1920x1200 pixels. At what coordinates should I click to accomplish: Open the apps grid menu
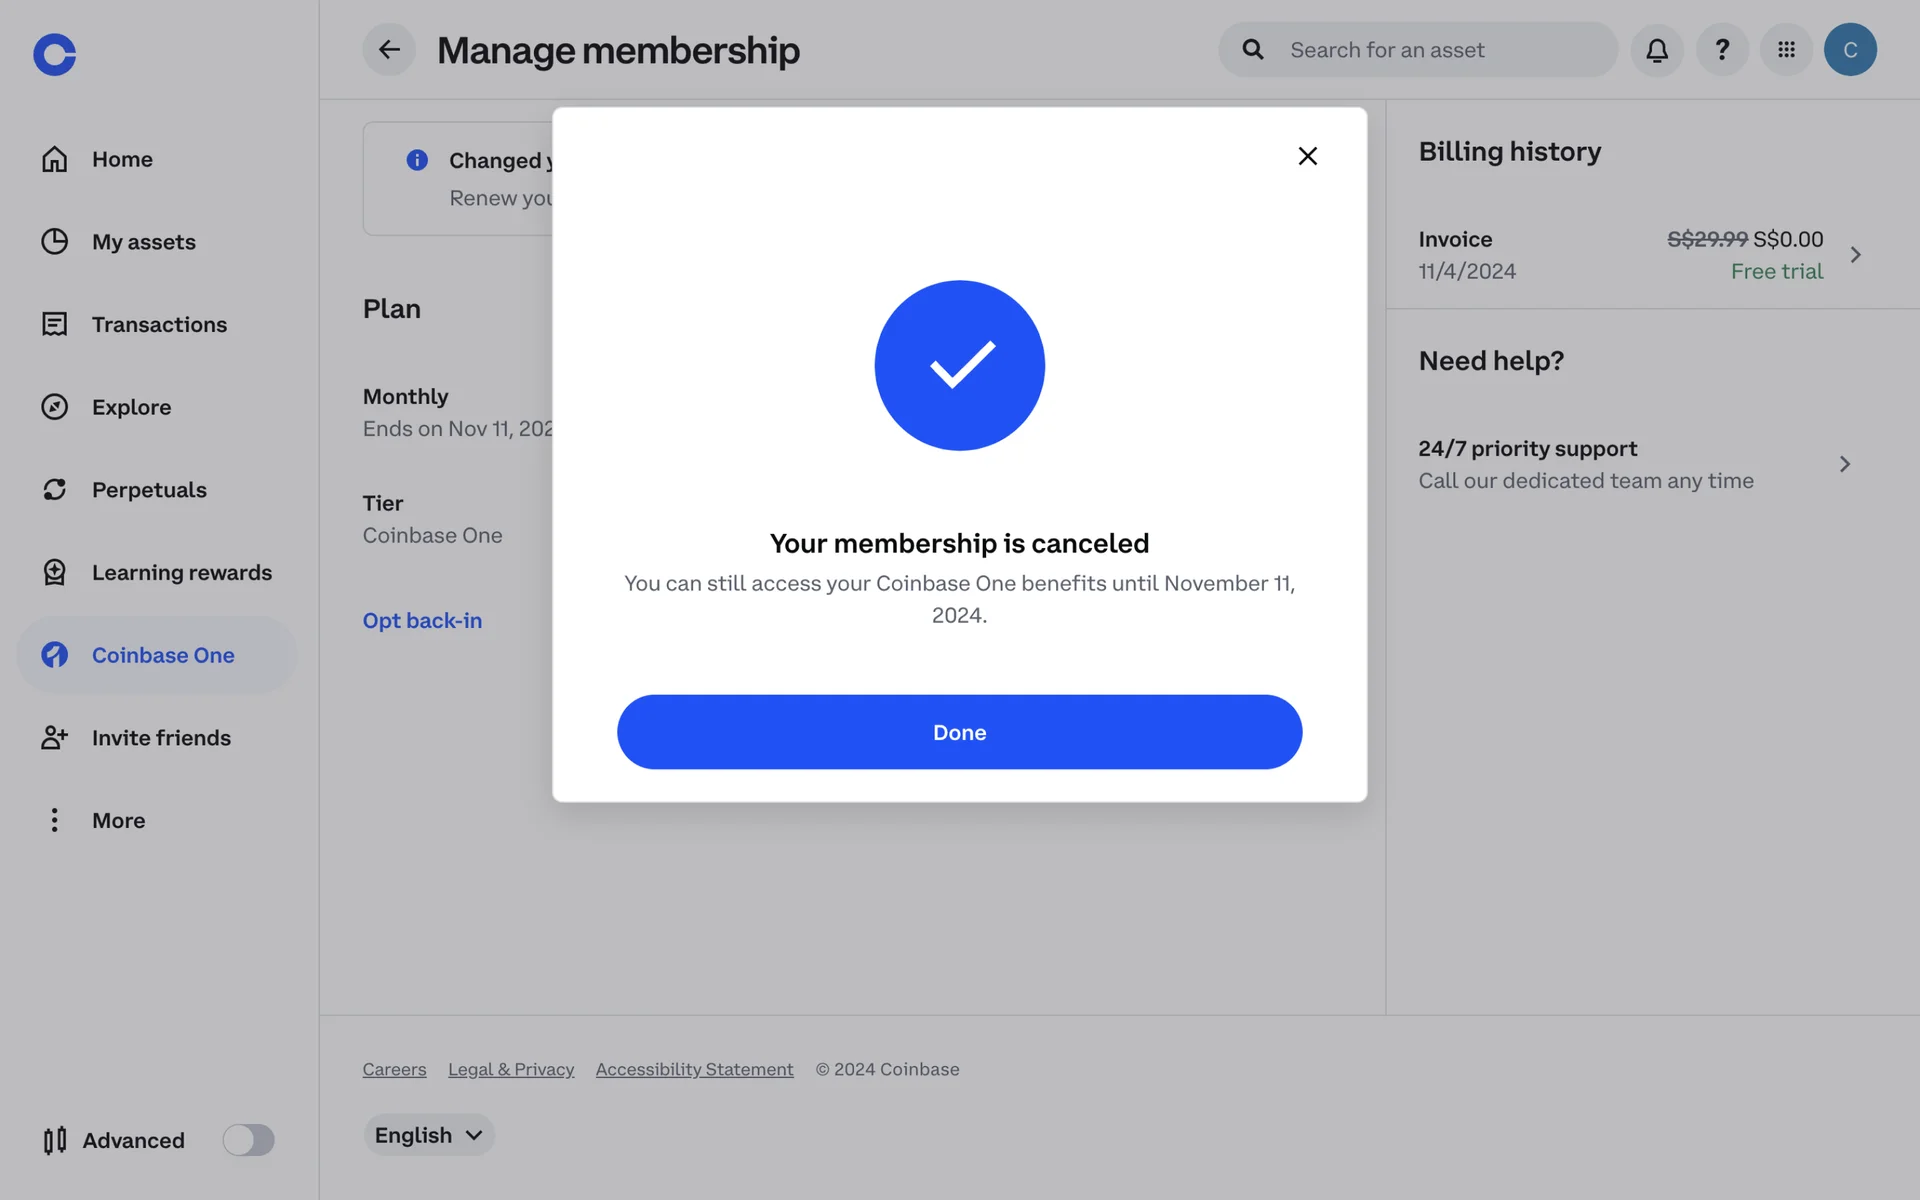1786,49
